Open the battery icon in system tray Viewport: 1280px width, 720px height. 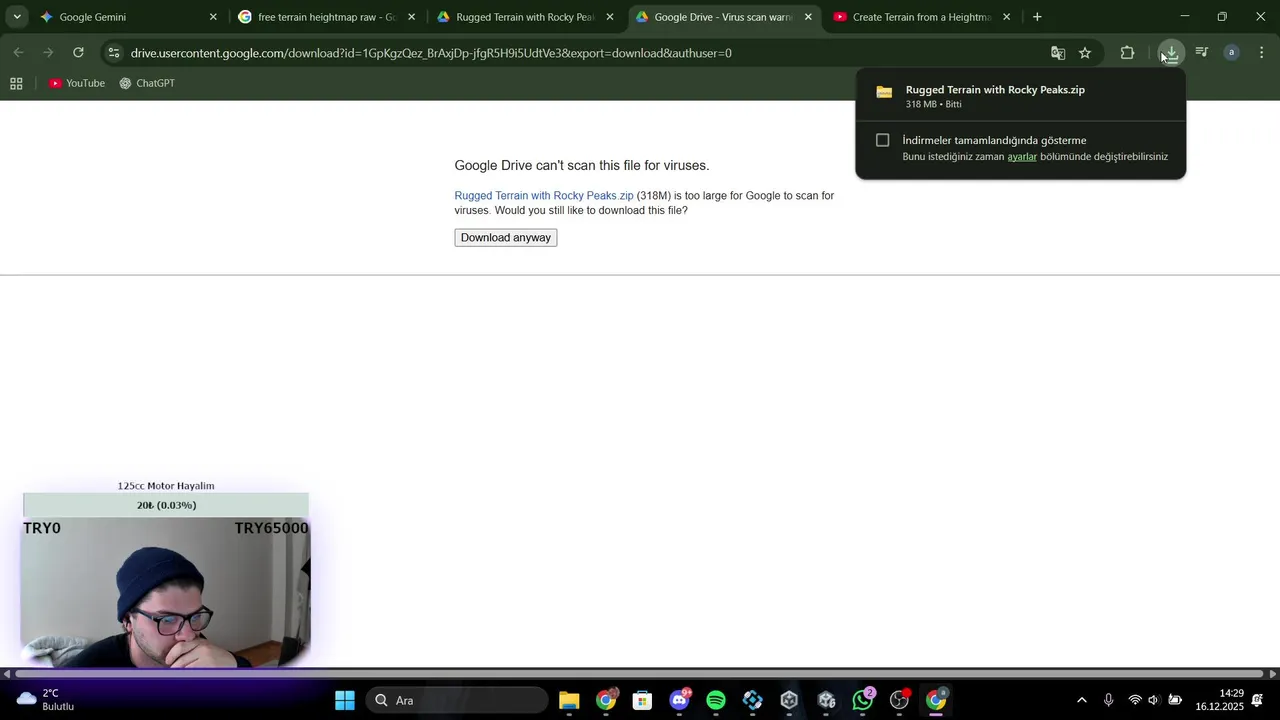pos(1175,700)
